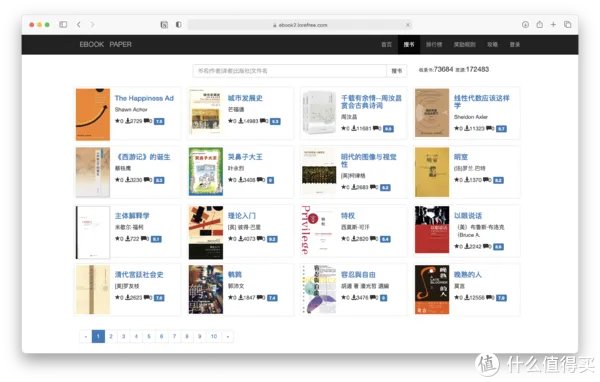Open 容忍與自由 book cover

(x=319, y=289)
